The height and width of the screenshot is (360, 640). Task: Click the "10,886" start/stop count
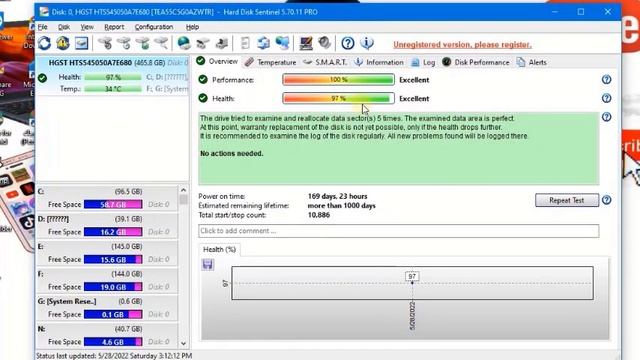(x=318, y=215)
